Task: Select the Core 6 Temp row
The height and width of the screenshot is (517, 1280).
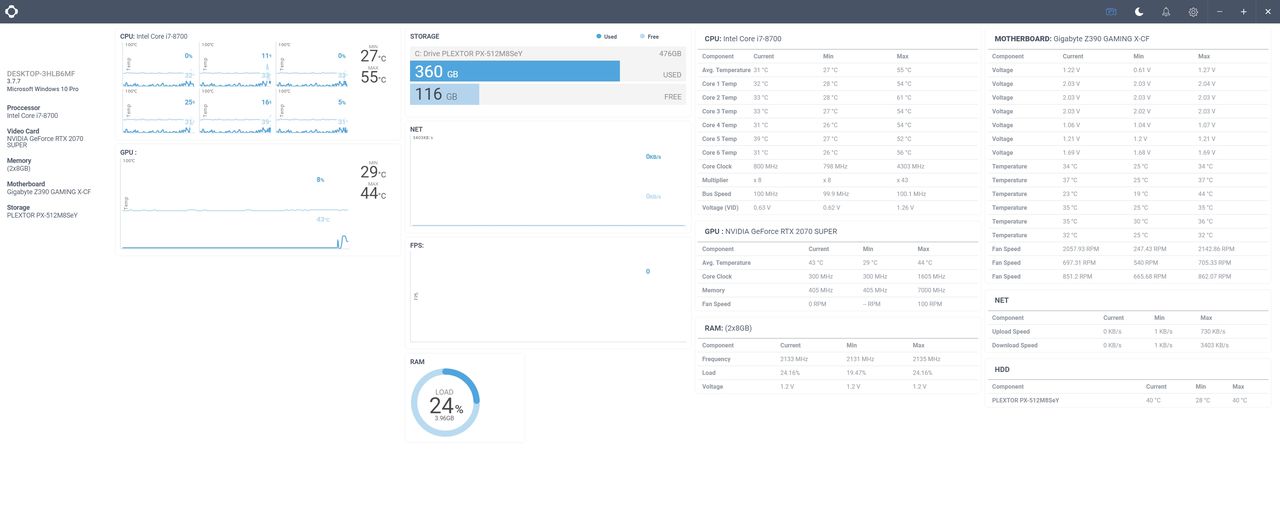Action: pos(837,152)
